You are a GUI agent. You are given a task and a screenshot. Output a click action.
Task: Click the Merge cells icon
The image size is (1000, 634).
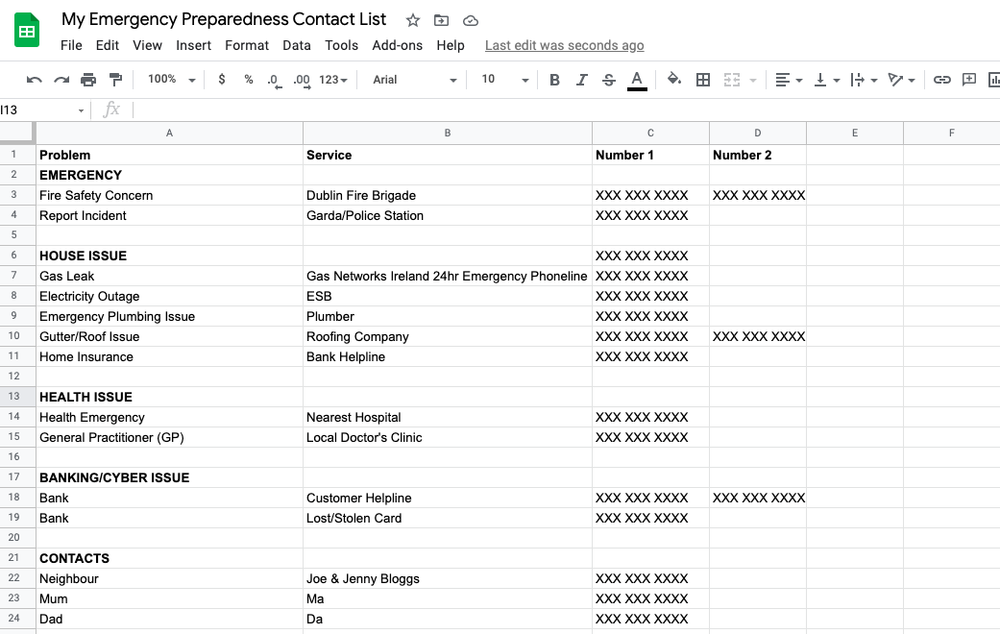click(732, 80)
